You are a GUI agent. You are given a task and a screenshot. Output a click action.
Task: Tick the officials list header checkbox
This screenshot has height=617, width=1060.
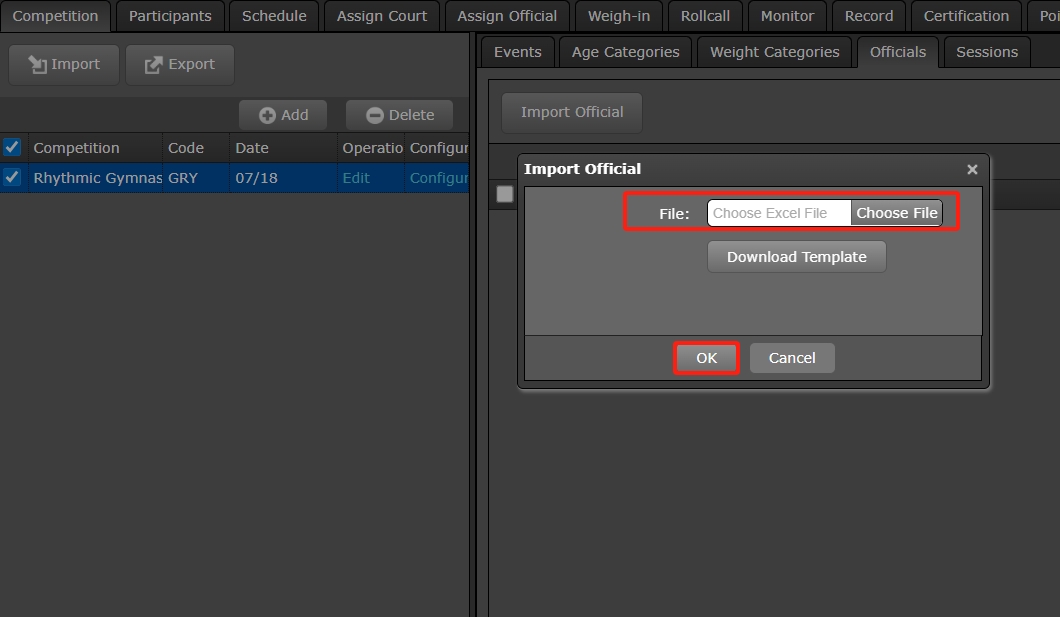click(505, 194)
